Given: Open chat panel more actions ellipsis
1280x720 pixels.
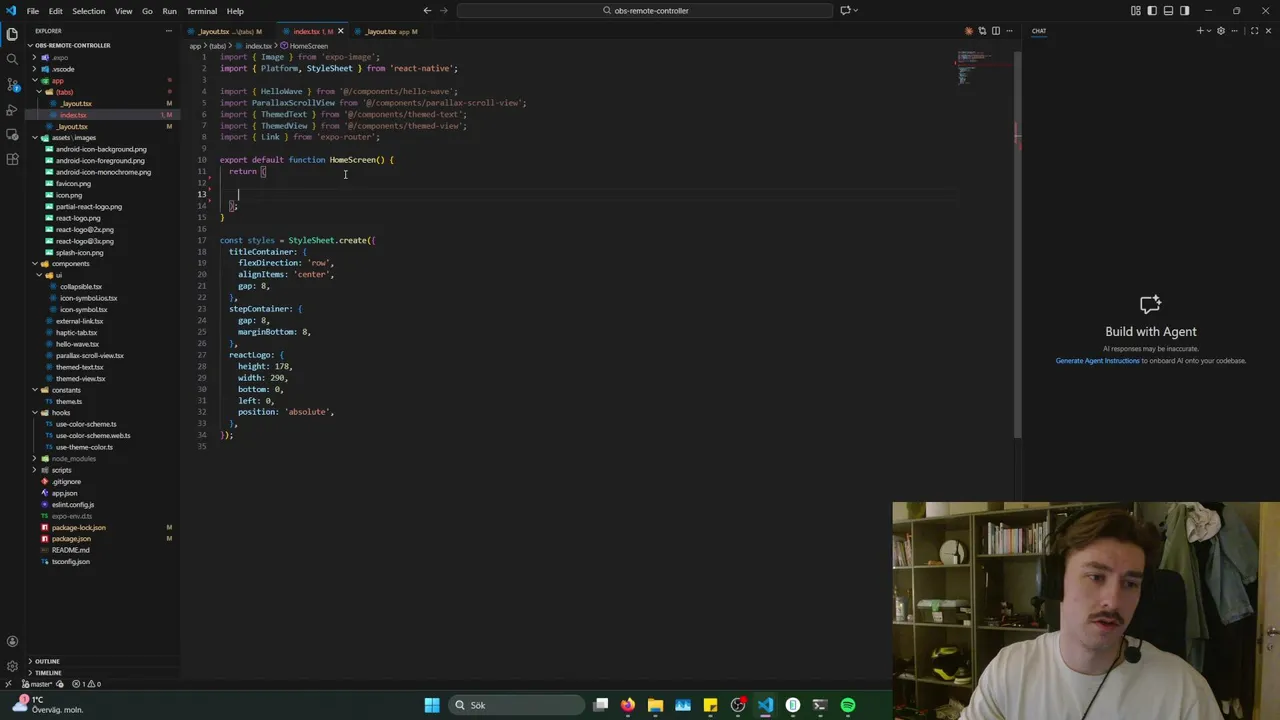Looking at the screenshot, I should tap(1237, 31).
